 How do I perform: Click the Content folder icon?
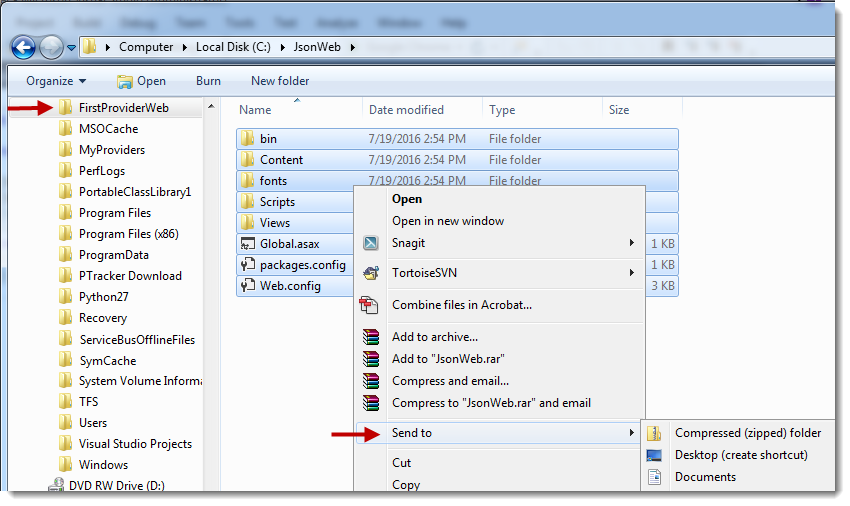pos(247,160)
